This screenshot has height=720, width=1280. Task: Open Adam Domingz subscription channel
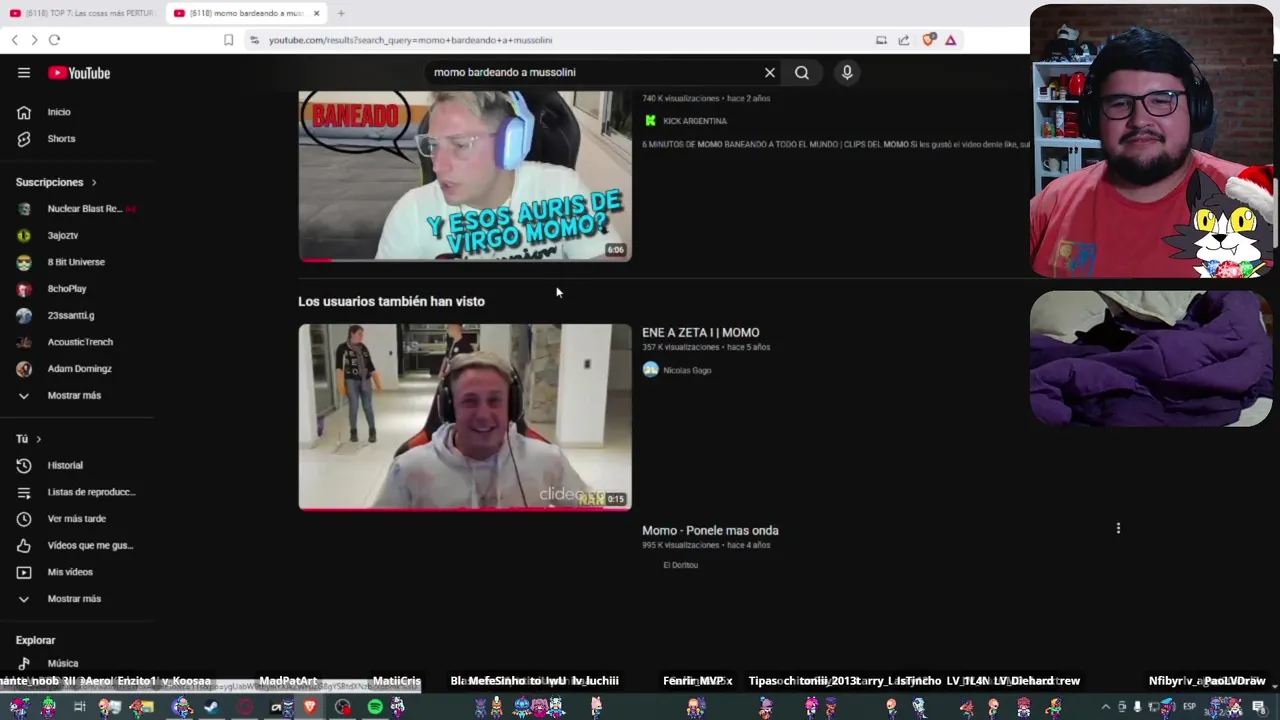click(x=79, y=369)
